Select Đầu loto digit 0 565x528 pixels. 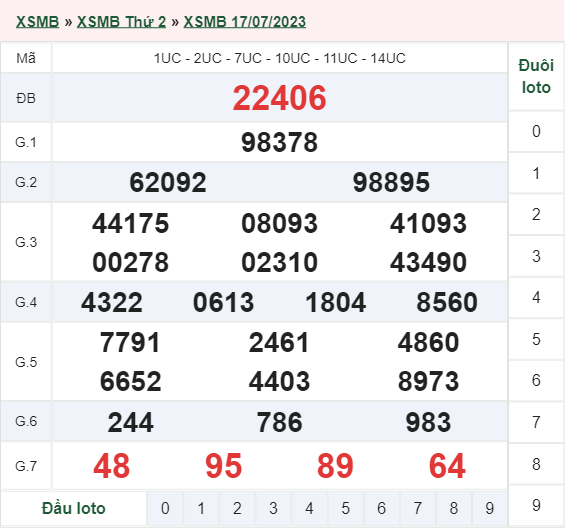pos(165,508)
